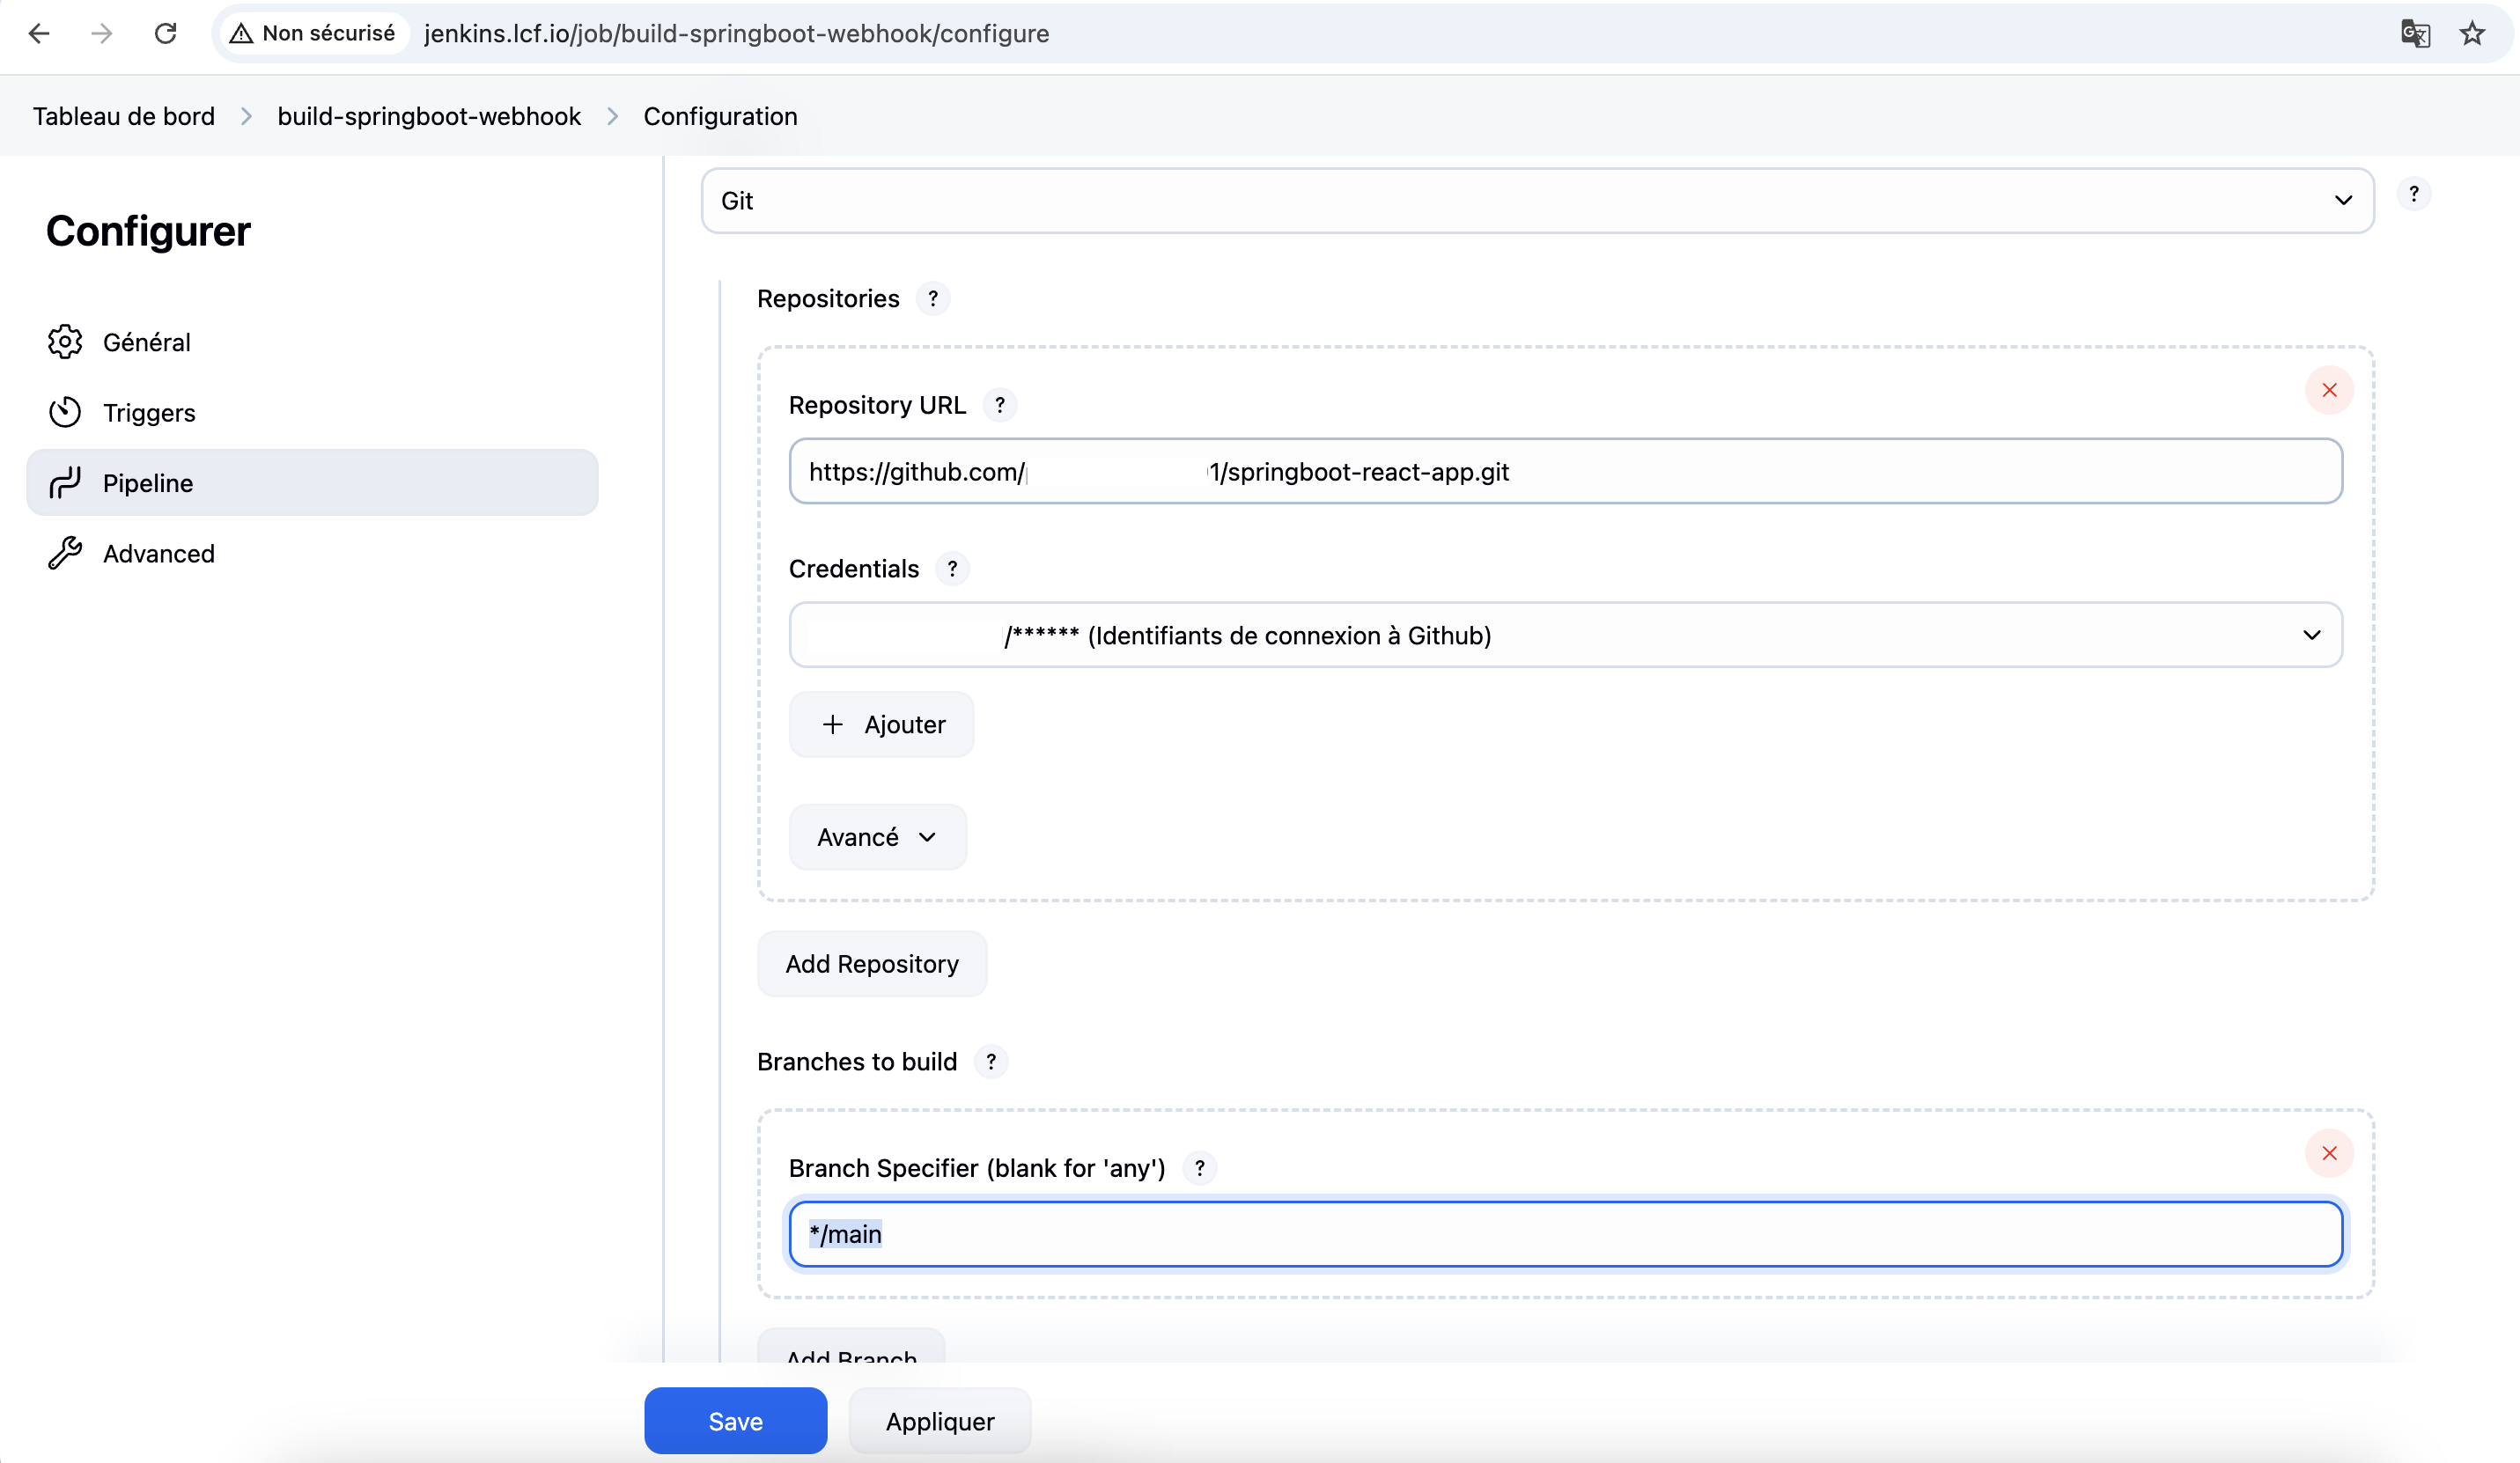Image resolution: width=2520 pixels, height=1463 pixels.
Task: Reload the page with the refresh icon
Action: point(165,33)
